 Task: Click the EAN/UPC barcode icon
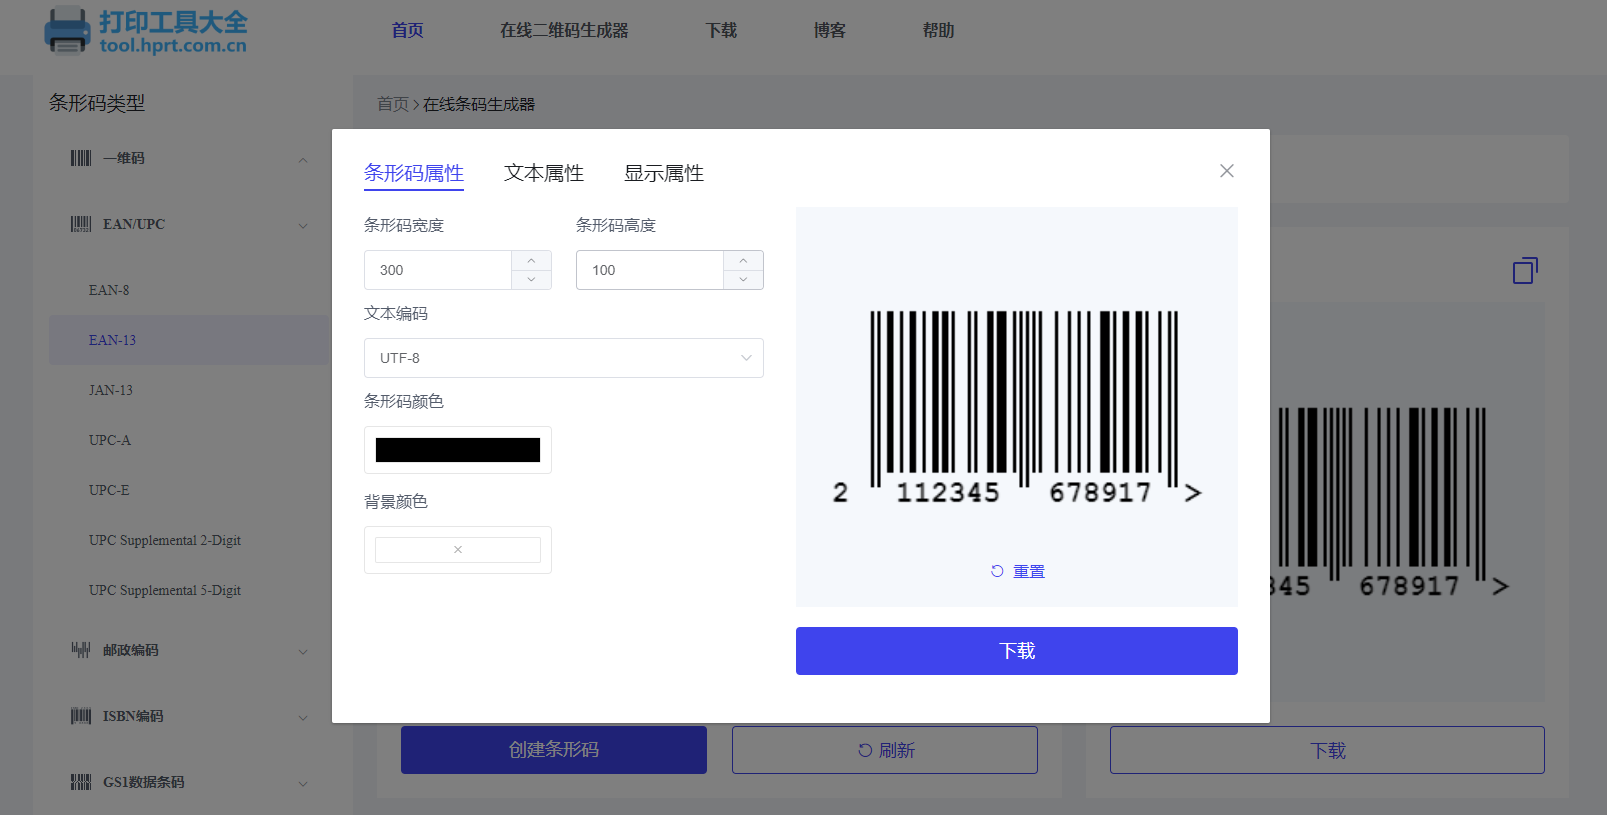tap(81, 224)
